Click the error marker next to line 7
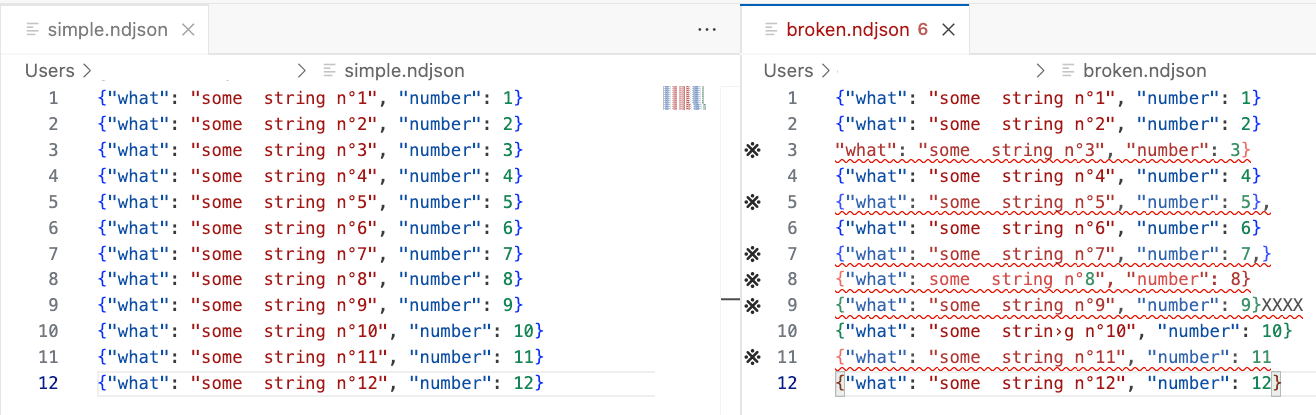Viewport: 1316px width, 415px height. tap(753, 254)
